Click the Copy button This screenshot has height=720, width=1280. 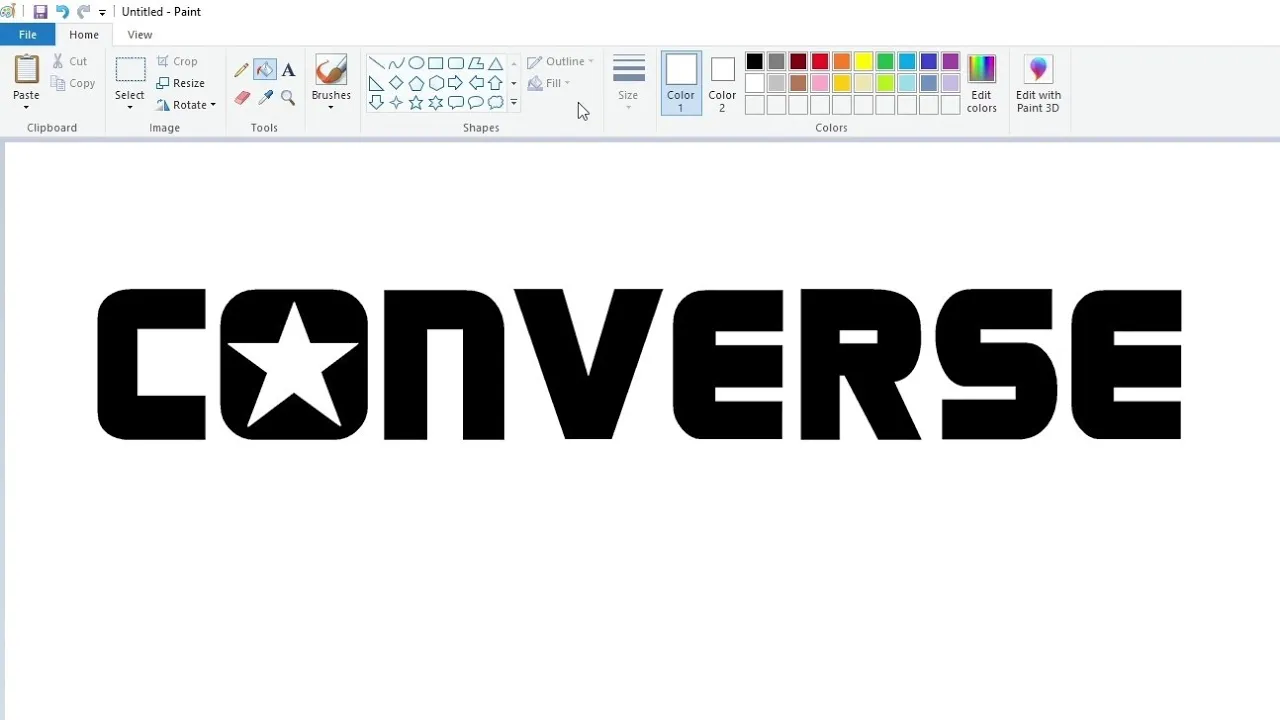(73, 83)
